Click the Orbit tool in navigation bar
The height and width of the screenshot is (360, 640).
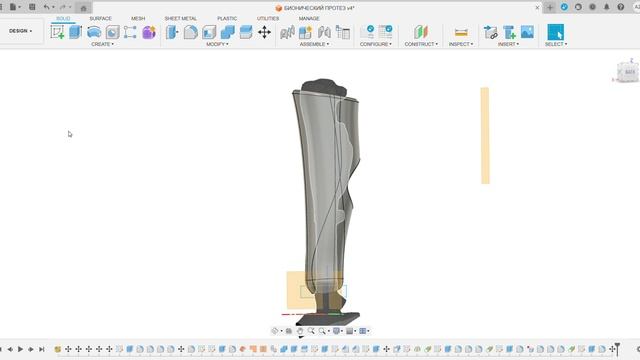[x=275, y=331]
